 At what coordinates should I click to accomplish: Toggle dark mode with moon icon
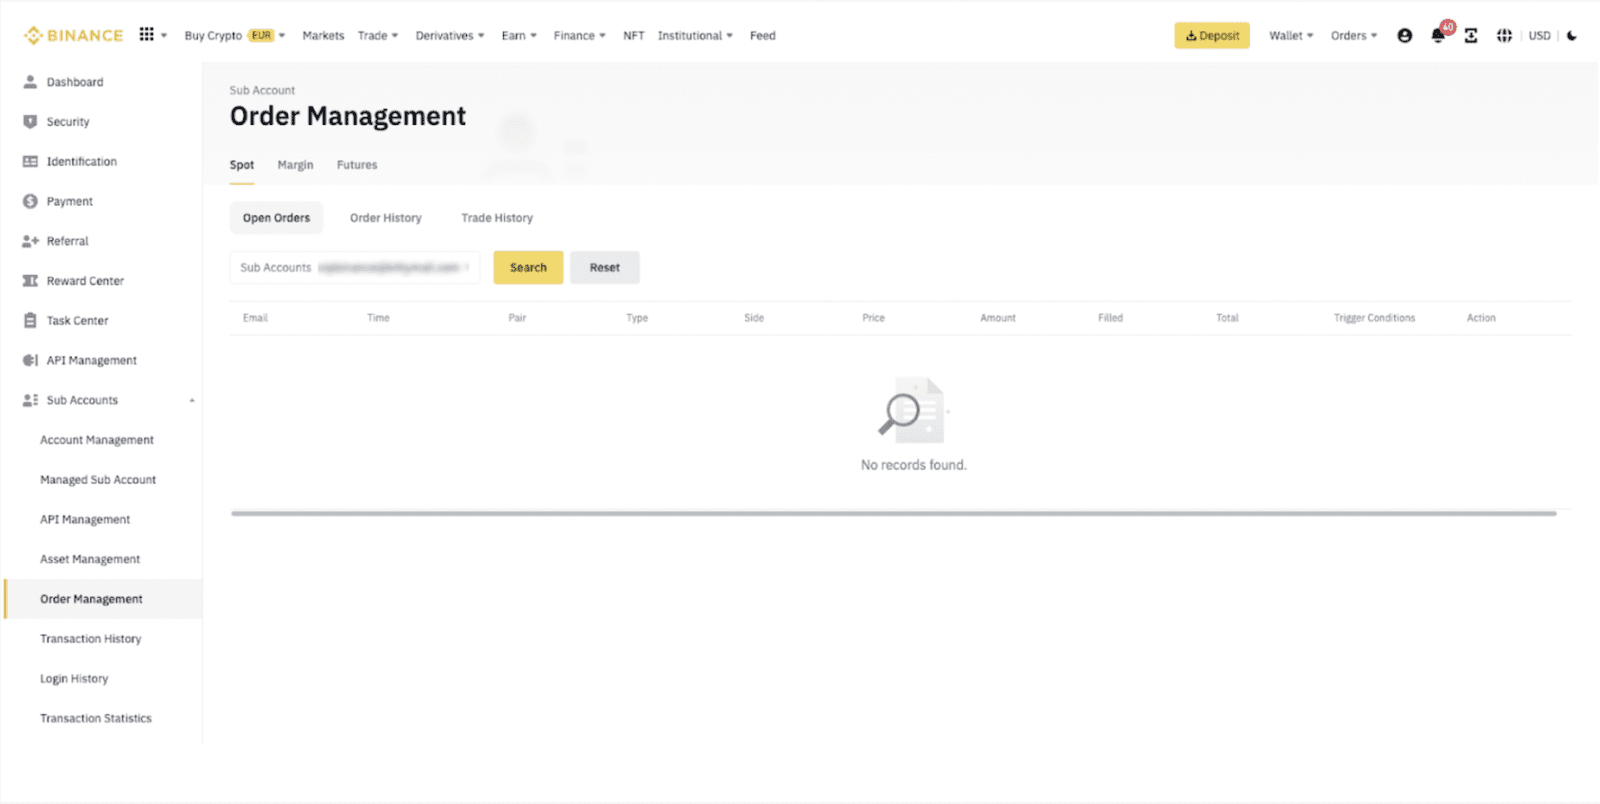[x=1572, y=36]
